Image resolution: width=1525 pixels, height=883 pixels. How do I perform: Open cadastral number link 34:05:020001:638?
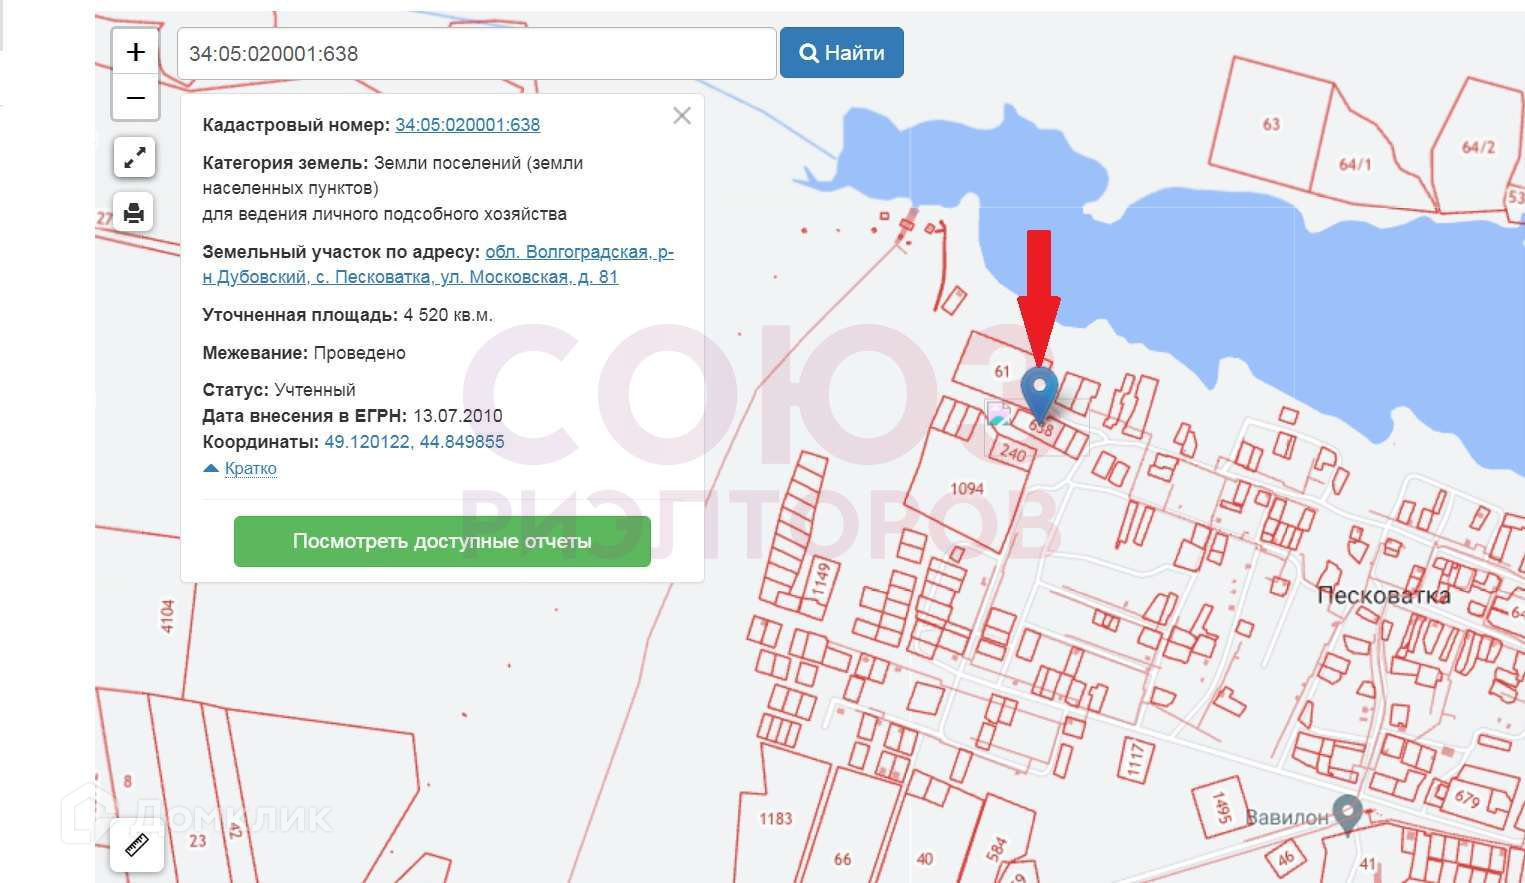(x=467, y=125)
